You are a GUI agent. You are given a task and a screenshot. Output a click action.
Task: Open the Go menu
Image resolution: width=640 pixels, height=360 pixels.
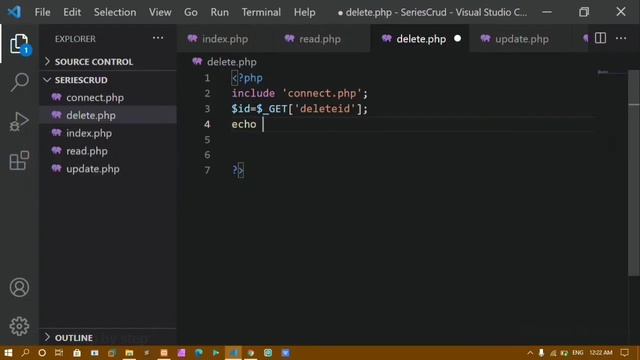[x=191, y=12]
